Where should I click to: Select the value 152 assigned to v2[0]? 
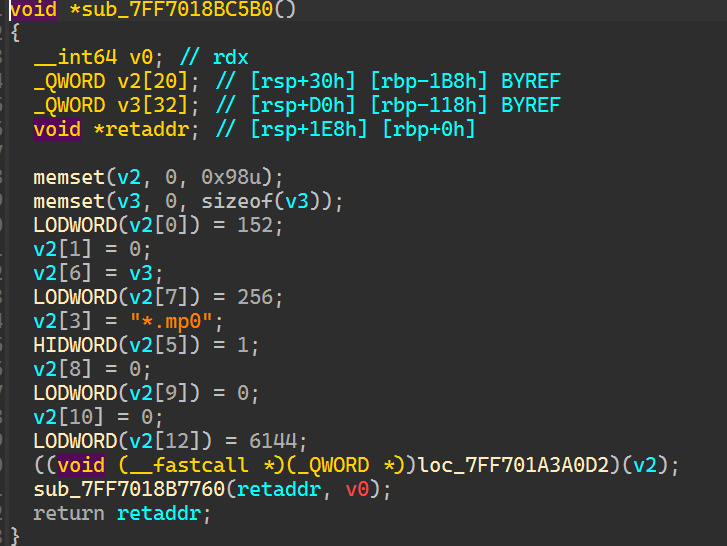coord(263,226)
